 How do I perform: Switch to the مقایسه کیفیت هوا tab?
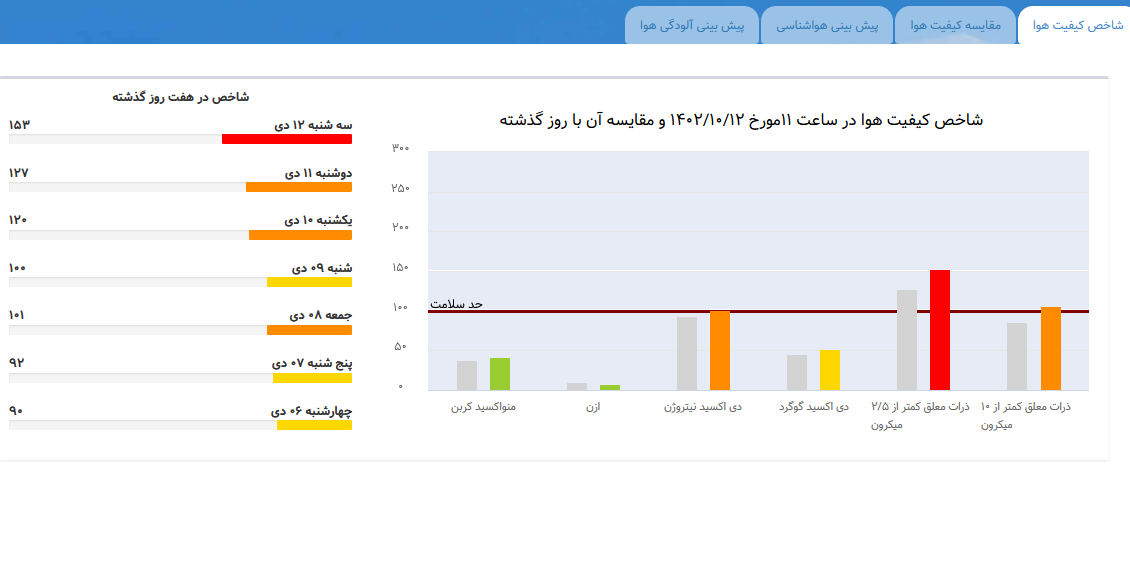(954, 25)
